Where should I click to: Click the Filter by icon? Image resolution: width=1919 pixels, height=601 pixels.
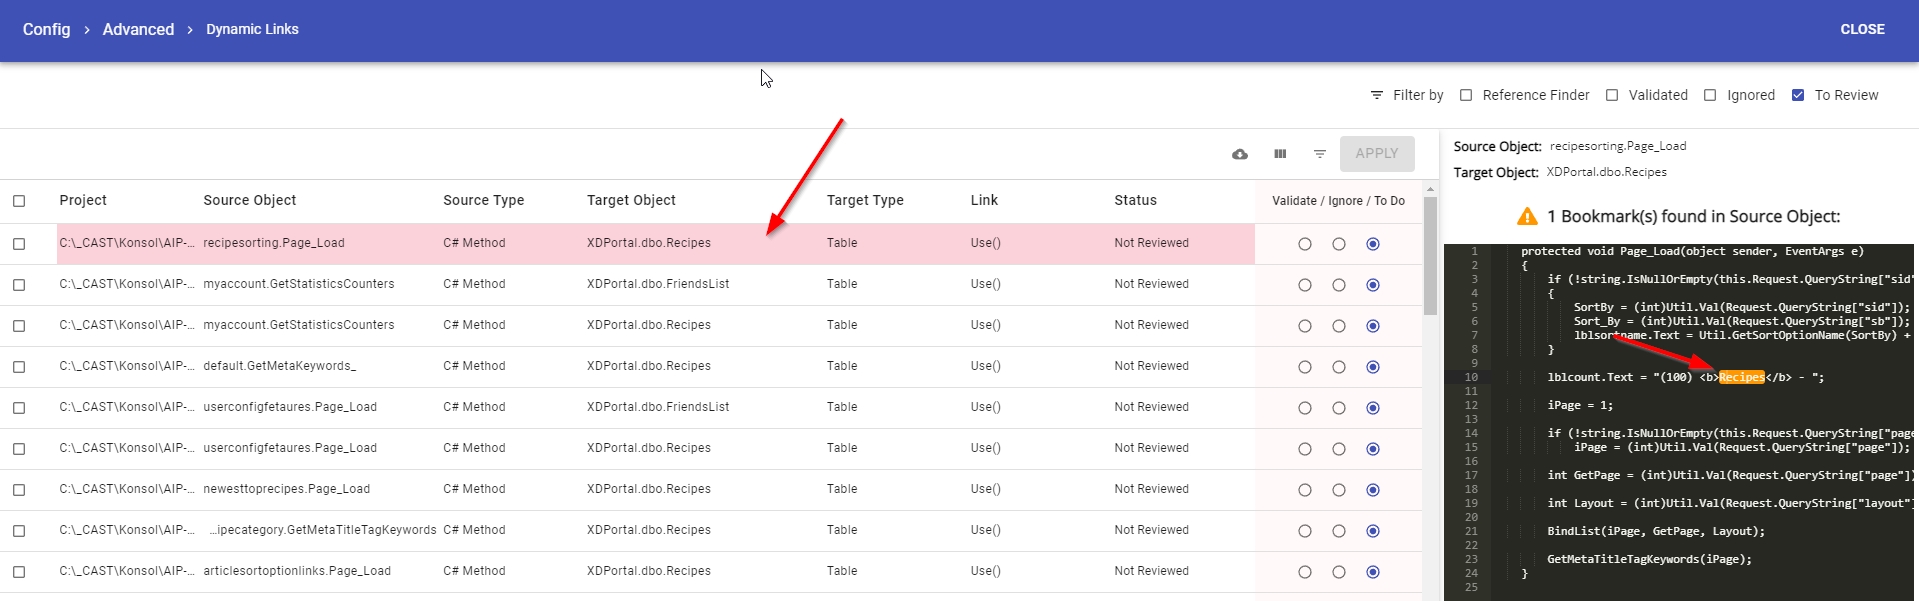[x=1377, y=95]
